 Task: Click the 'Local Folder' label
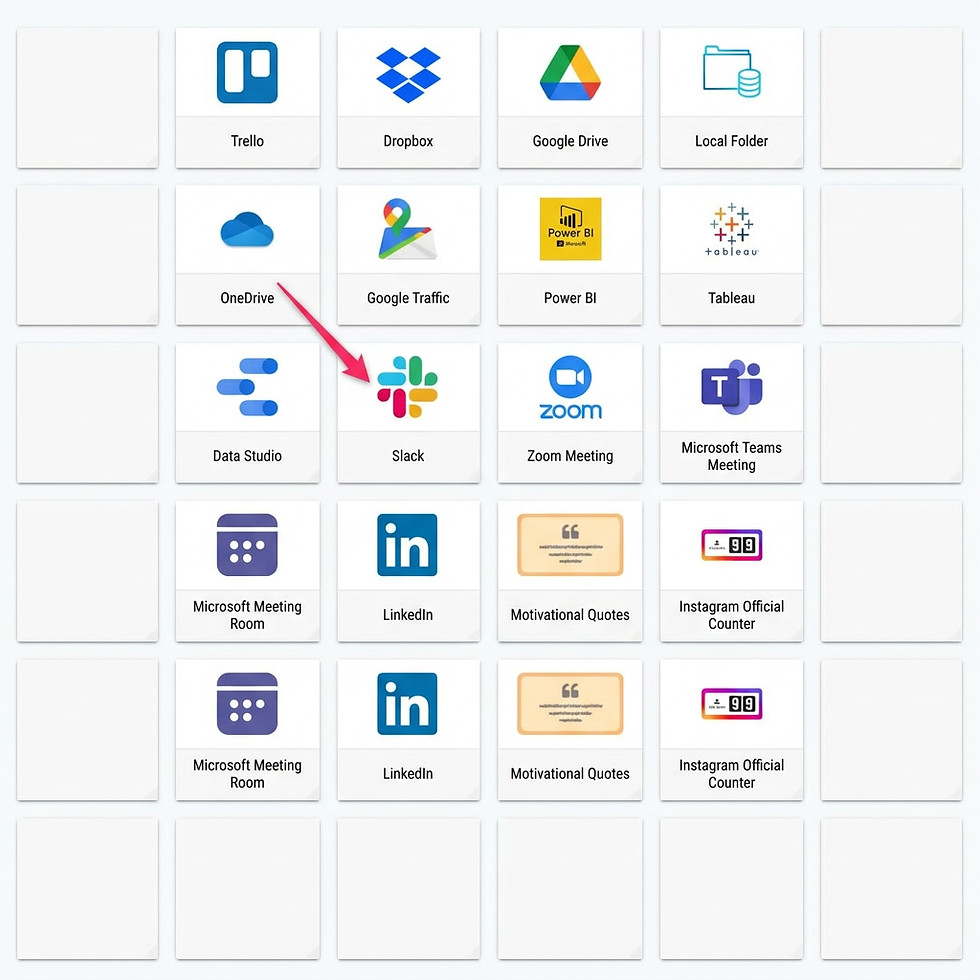tap(731, 141)
